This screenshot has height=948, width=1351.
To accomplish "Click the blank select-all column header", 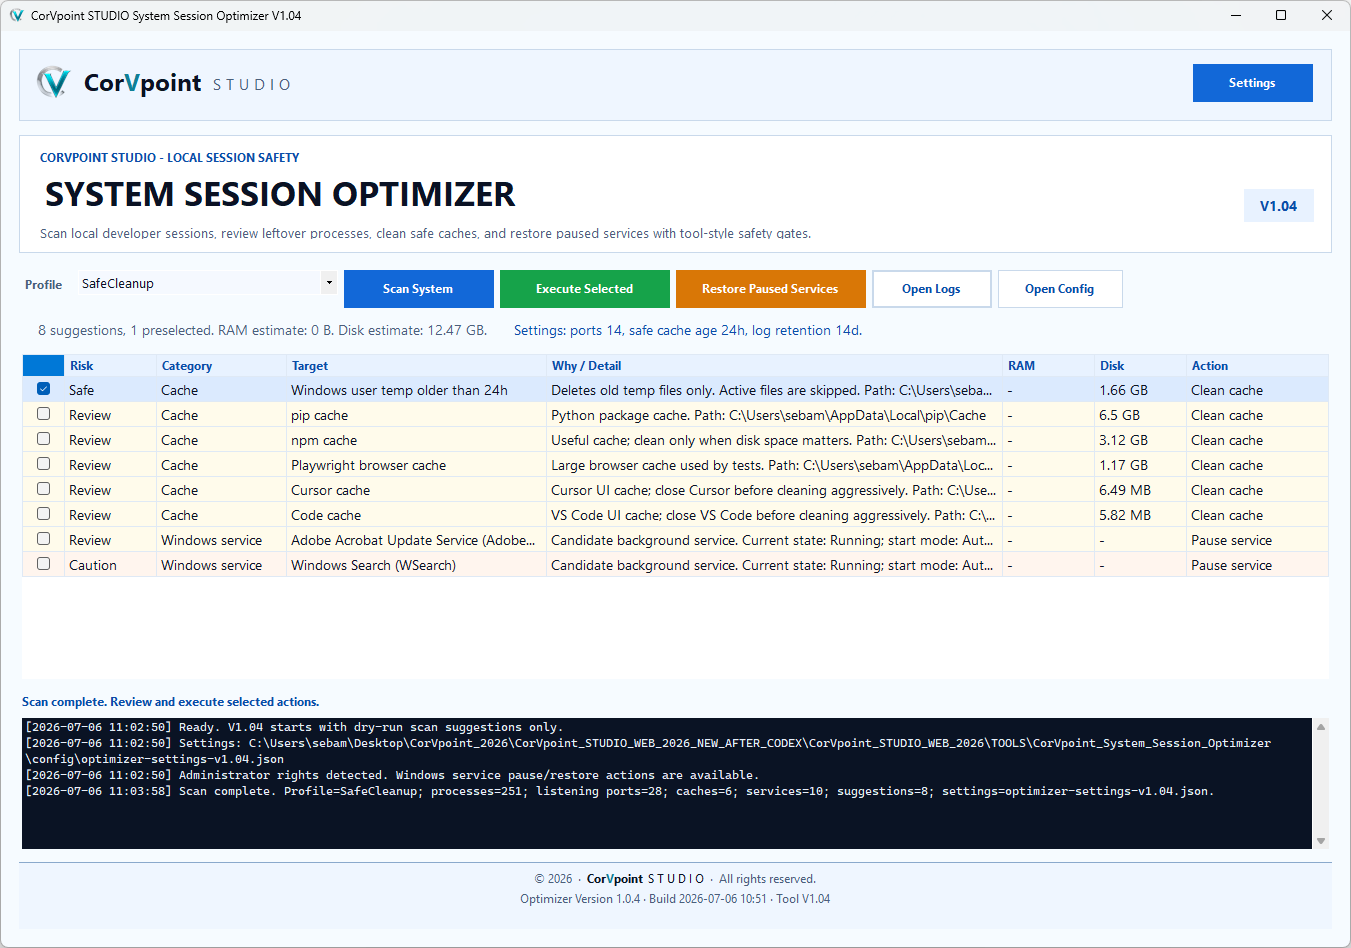I will coord(43,366).
